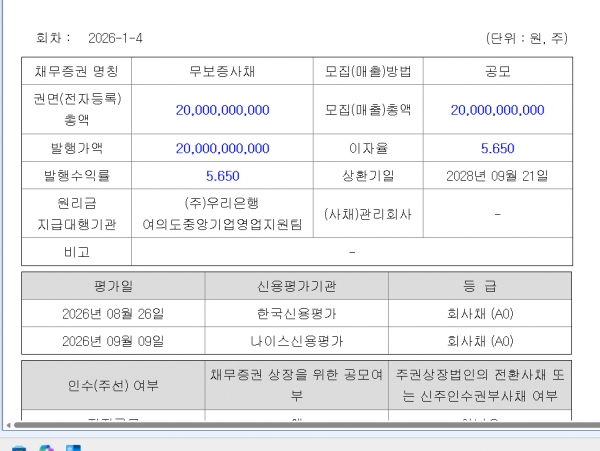Image resolution: width=600 pixels, height=451 pixels.
Task: Select the '(주)우리은행' text
Action: pyautogui.click(x=222, y=203)
